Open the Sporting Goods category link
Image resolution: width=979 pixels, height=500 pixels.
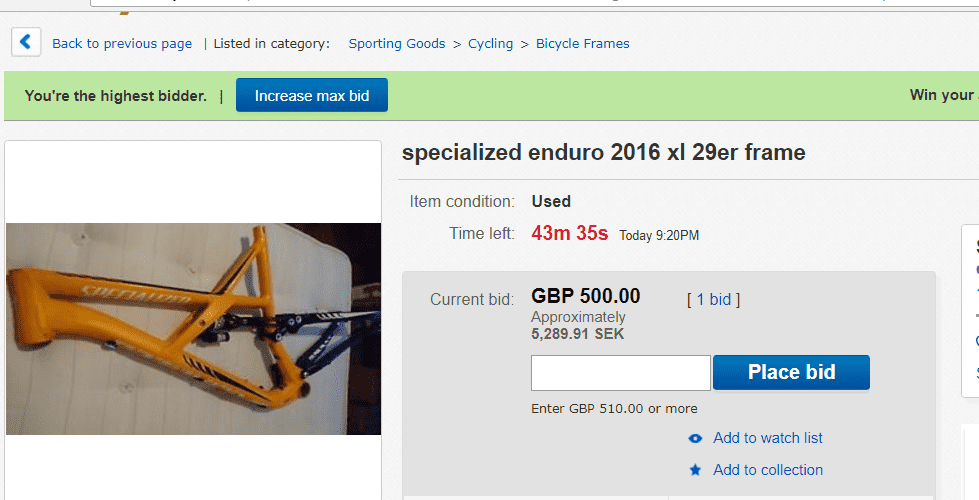point(397,44)
